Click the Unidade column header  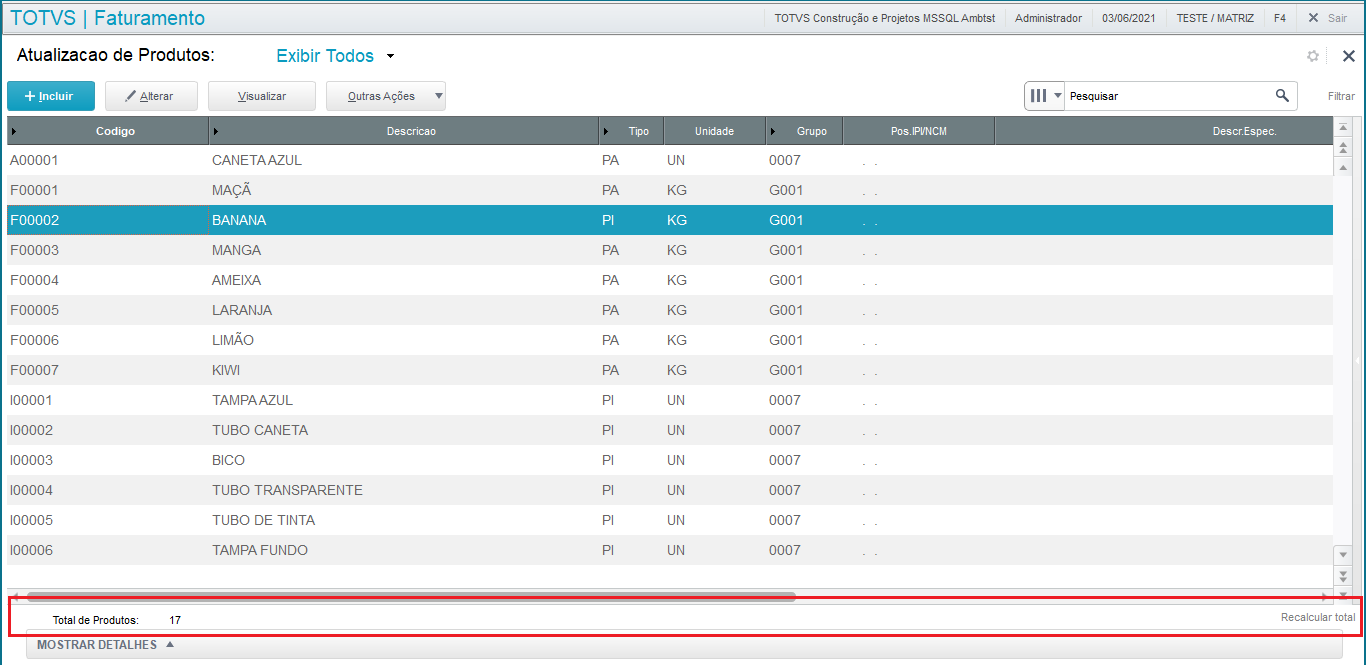pyautogui.click(x=715, y=131)
